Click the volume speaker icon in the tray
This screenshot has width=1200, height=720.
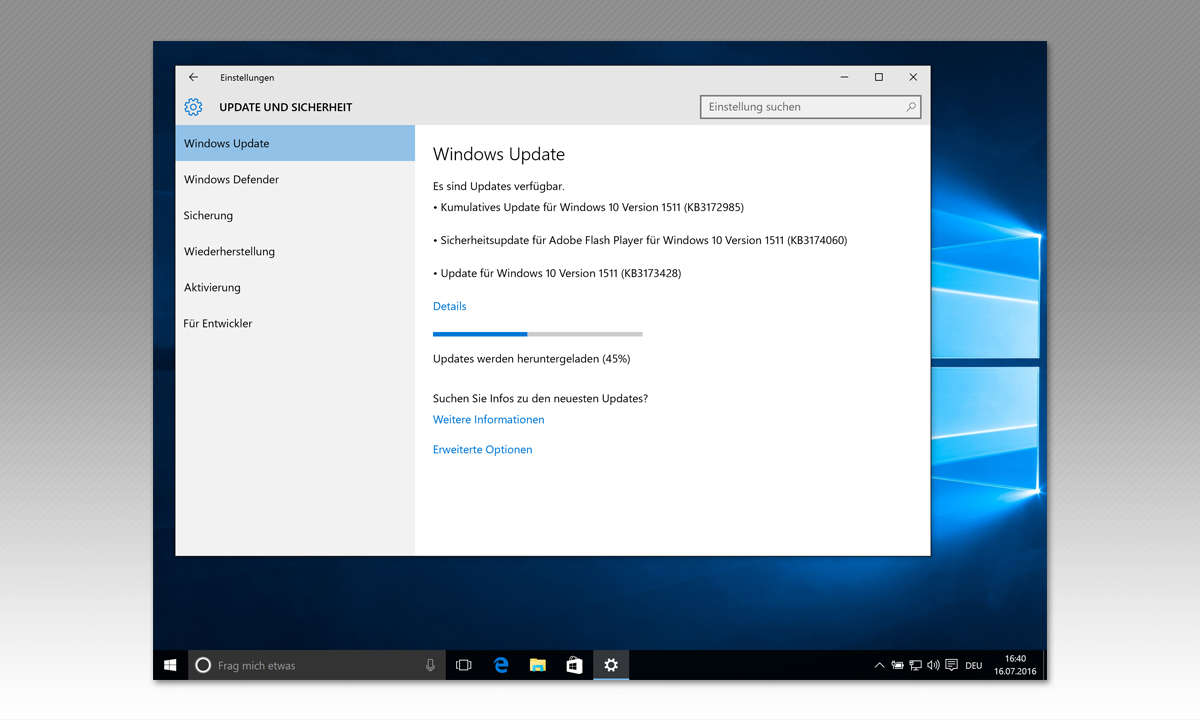[x=933, y=665]
